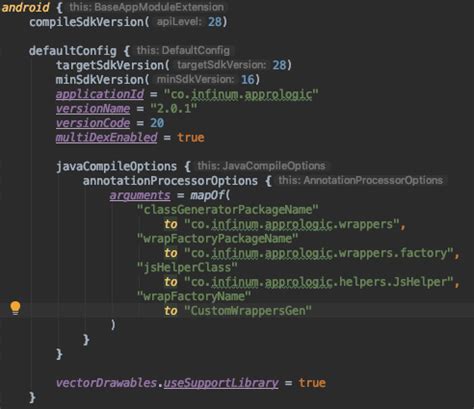
Task: Click the "classGeneratorPackageName" string
Action: [x=228, y=210]
